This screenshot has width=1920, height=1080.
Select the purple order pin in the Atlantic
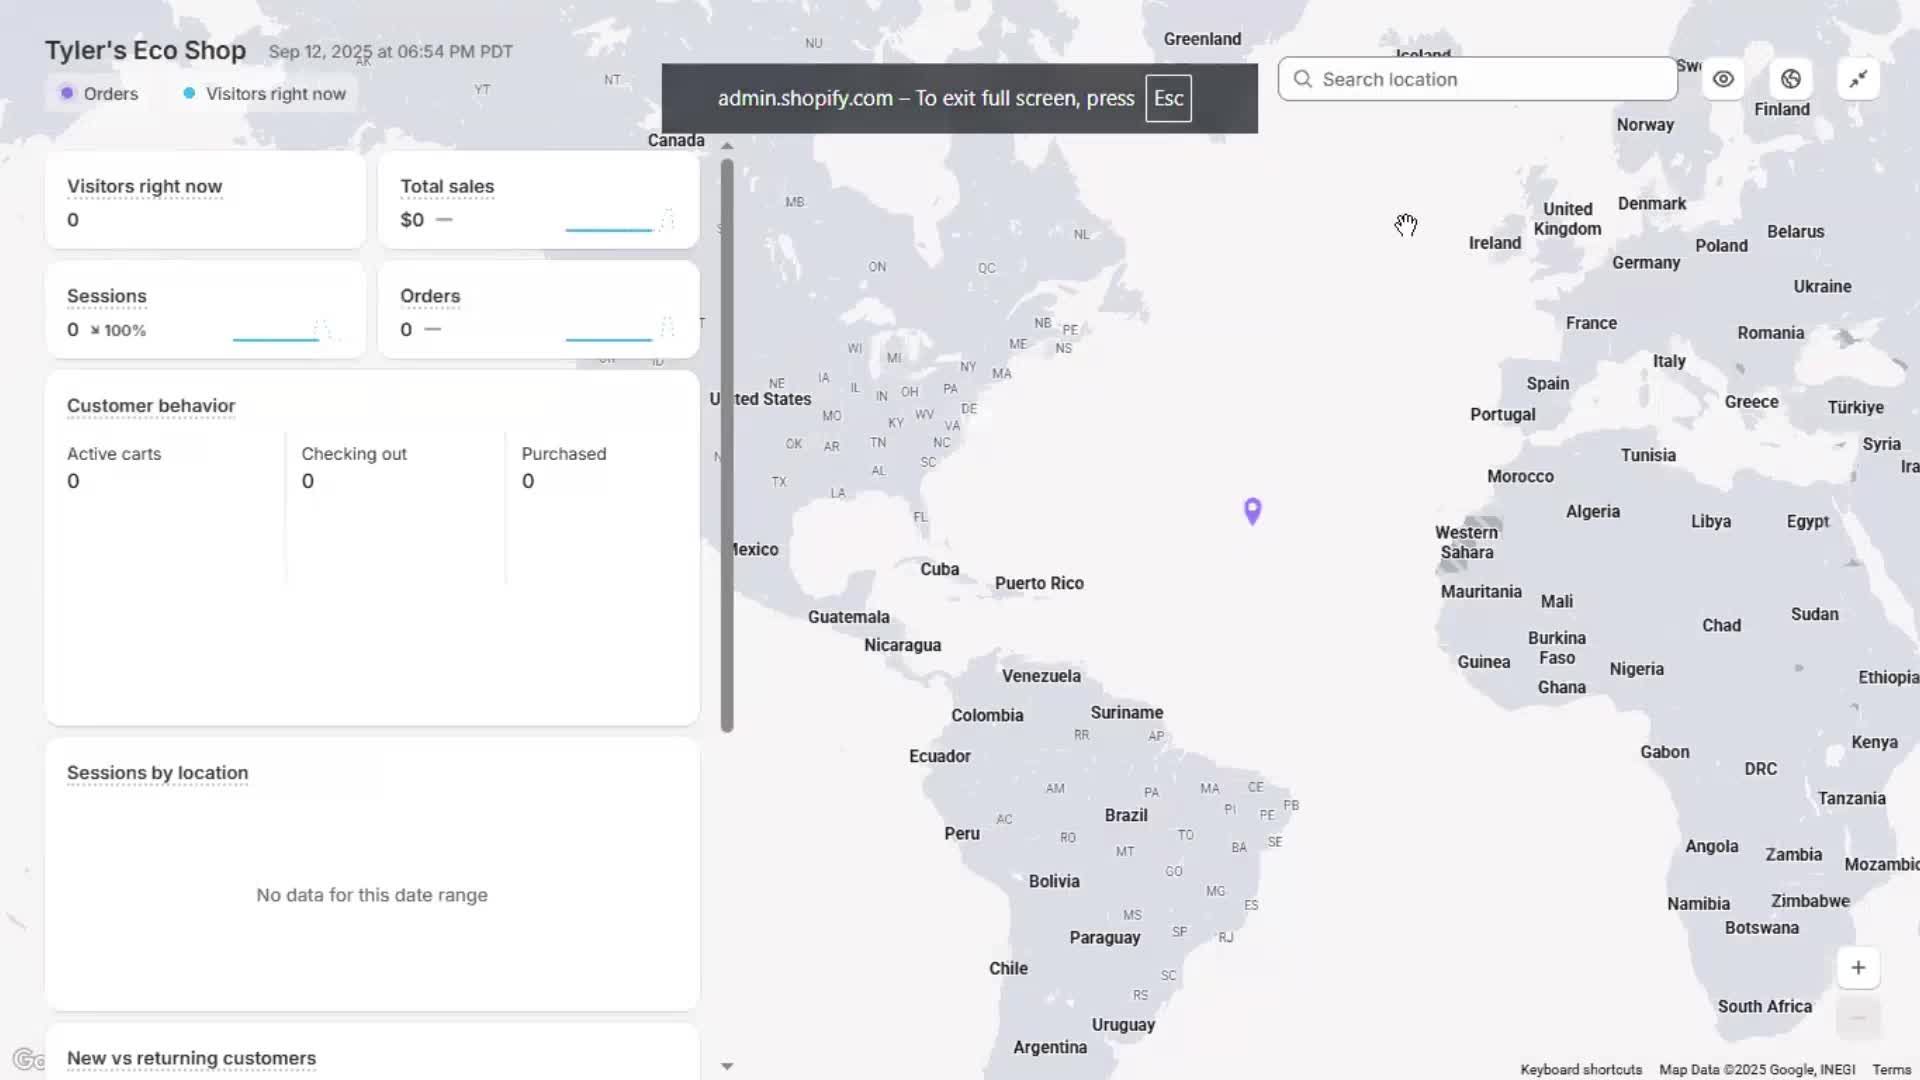coord(1252,511)
